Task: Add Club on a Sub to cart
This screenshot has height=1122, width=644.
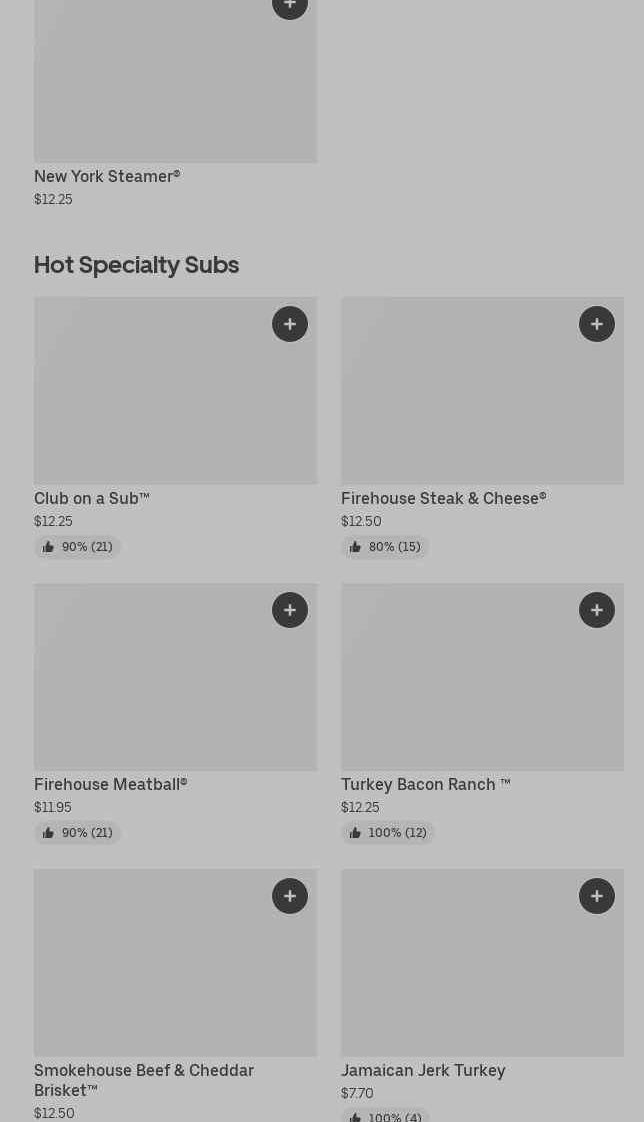Action: (x=290, y=324)
